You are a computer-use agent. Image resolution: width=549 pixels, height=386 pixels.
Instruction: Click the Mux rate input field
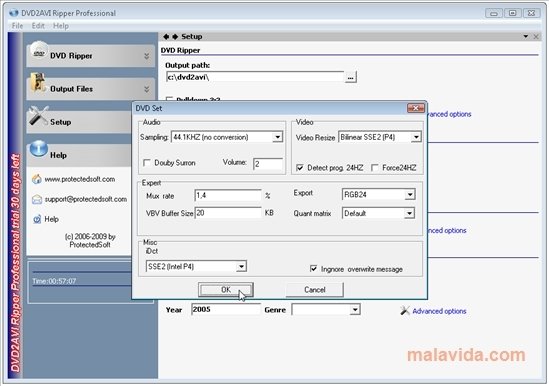[x=228, y=195]
